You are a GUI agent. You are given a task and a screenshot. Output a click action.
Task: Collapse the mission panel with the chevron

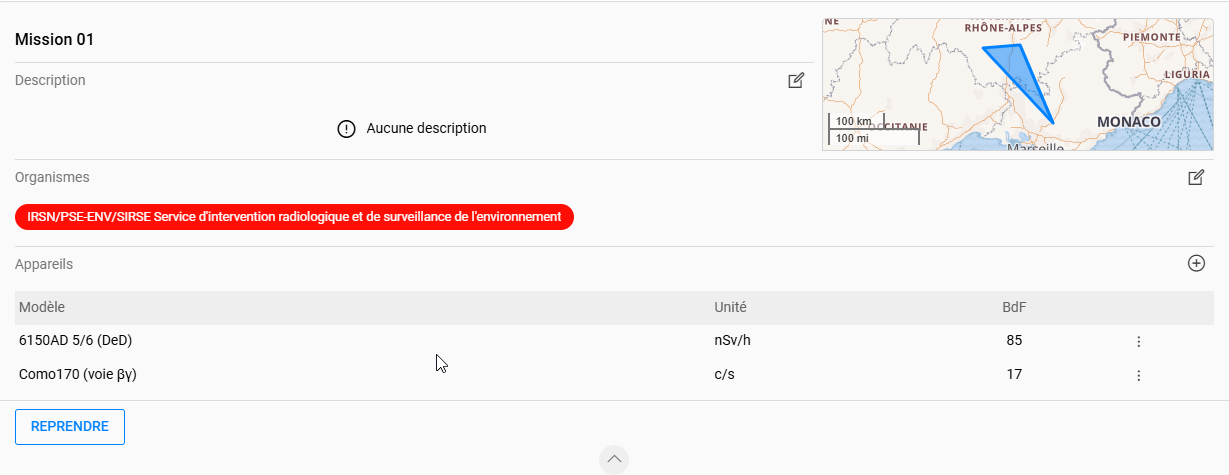(614, 459)
